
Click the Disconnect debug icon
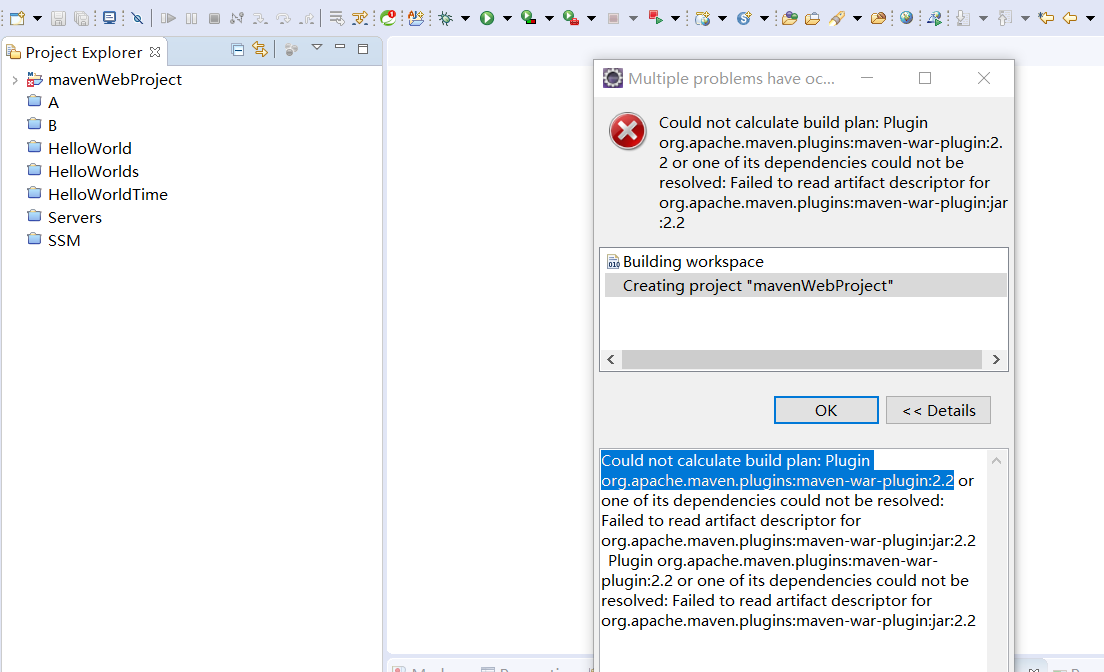pos(237,18)
